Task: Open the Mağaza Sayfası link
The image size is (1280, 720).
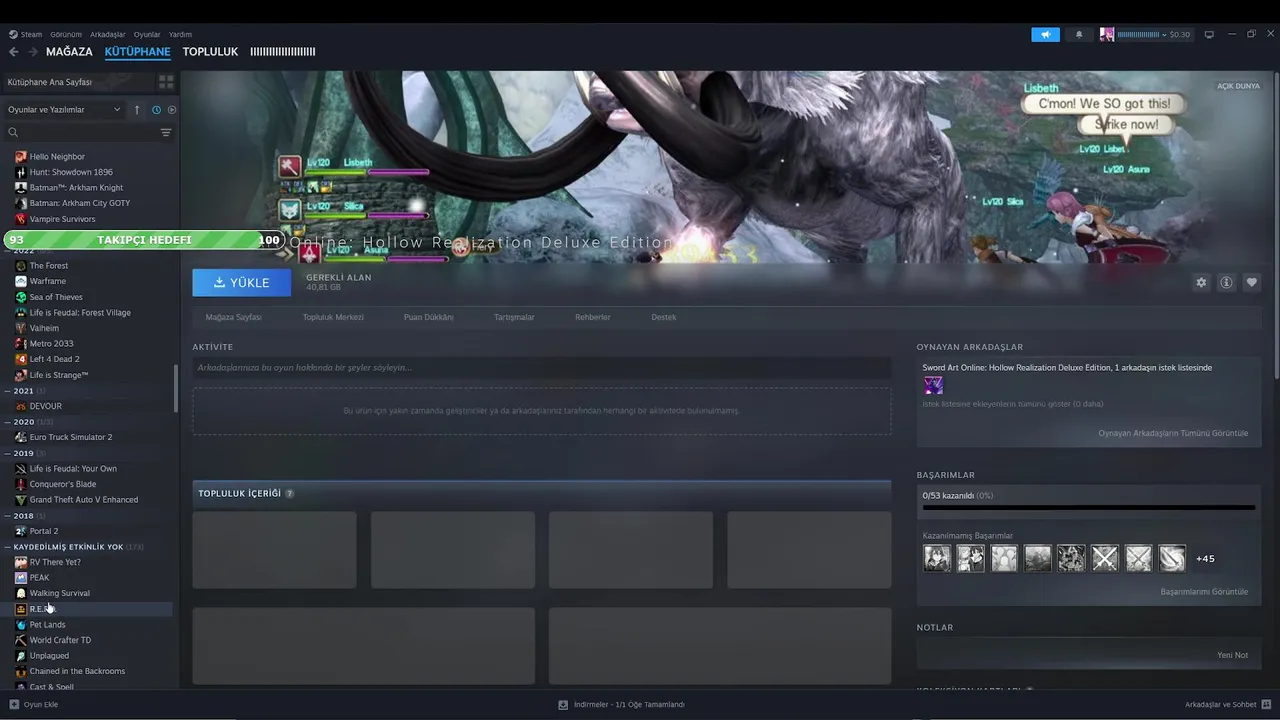Action: [233, 317]
